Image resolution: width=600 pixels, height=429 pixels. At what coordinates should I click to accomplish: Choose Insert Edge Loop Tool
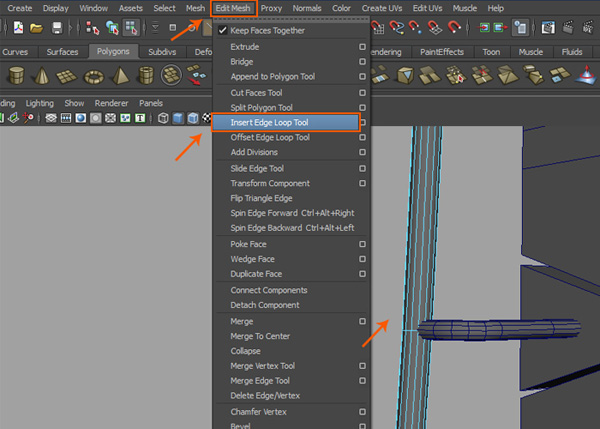(x=285, y=122)
